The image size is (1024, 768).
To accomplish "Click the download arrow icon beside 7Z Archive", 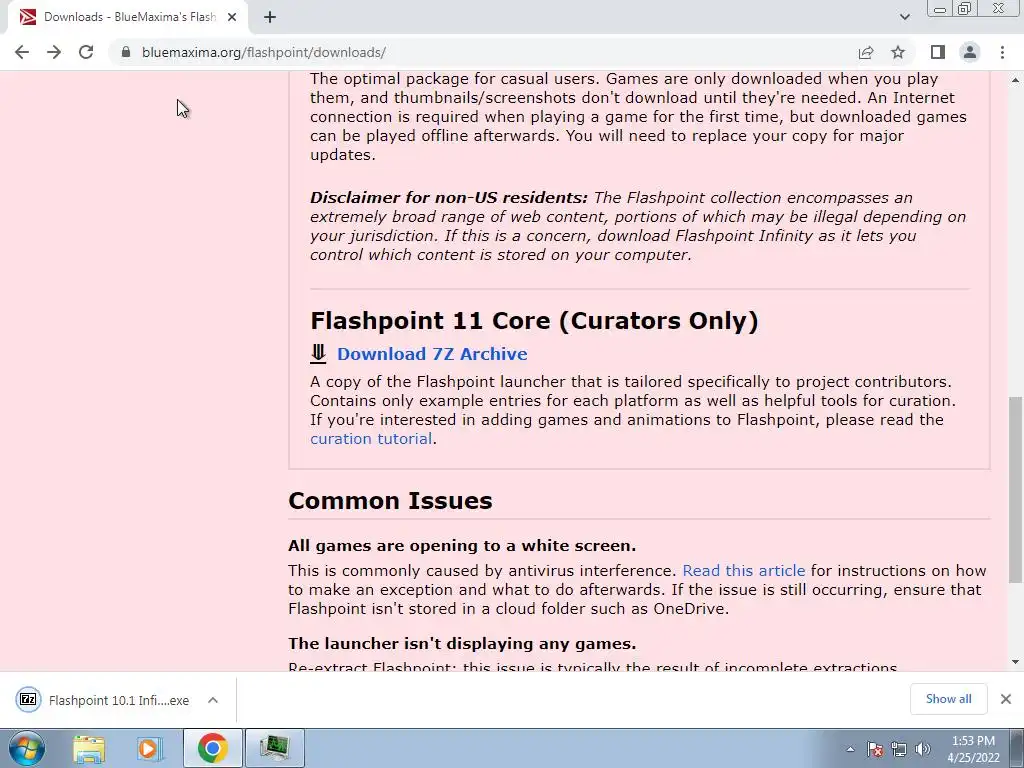I will click(x=318, y=353).
